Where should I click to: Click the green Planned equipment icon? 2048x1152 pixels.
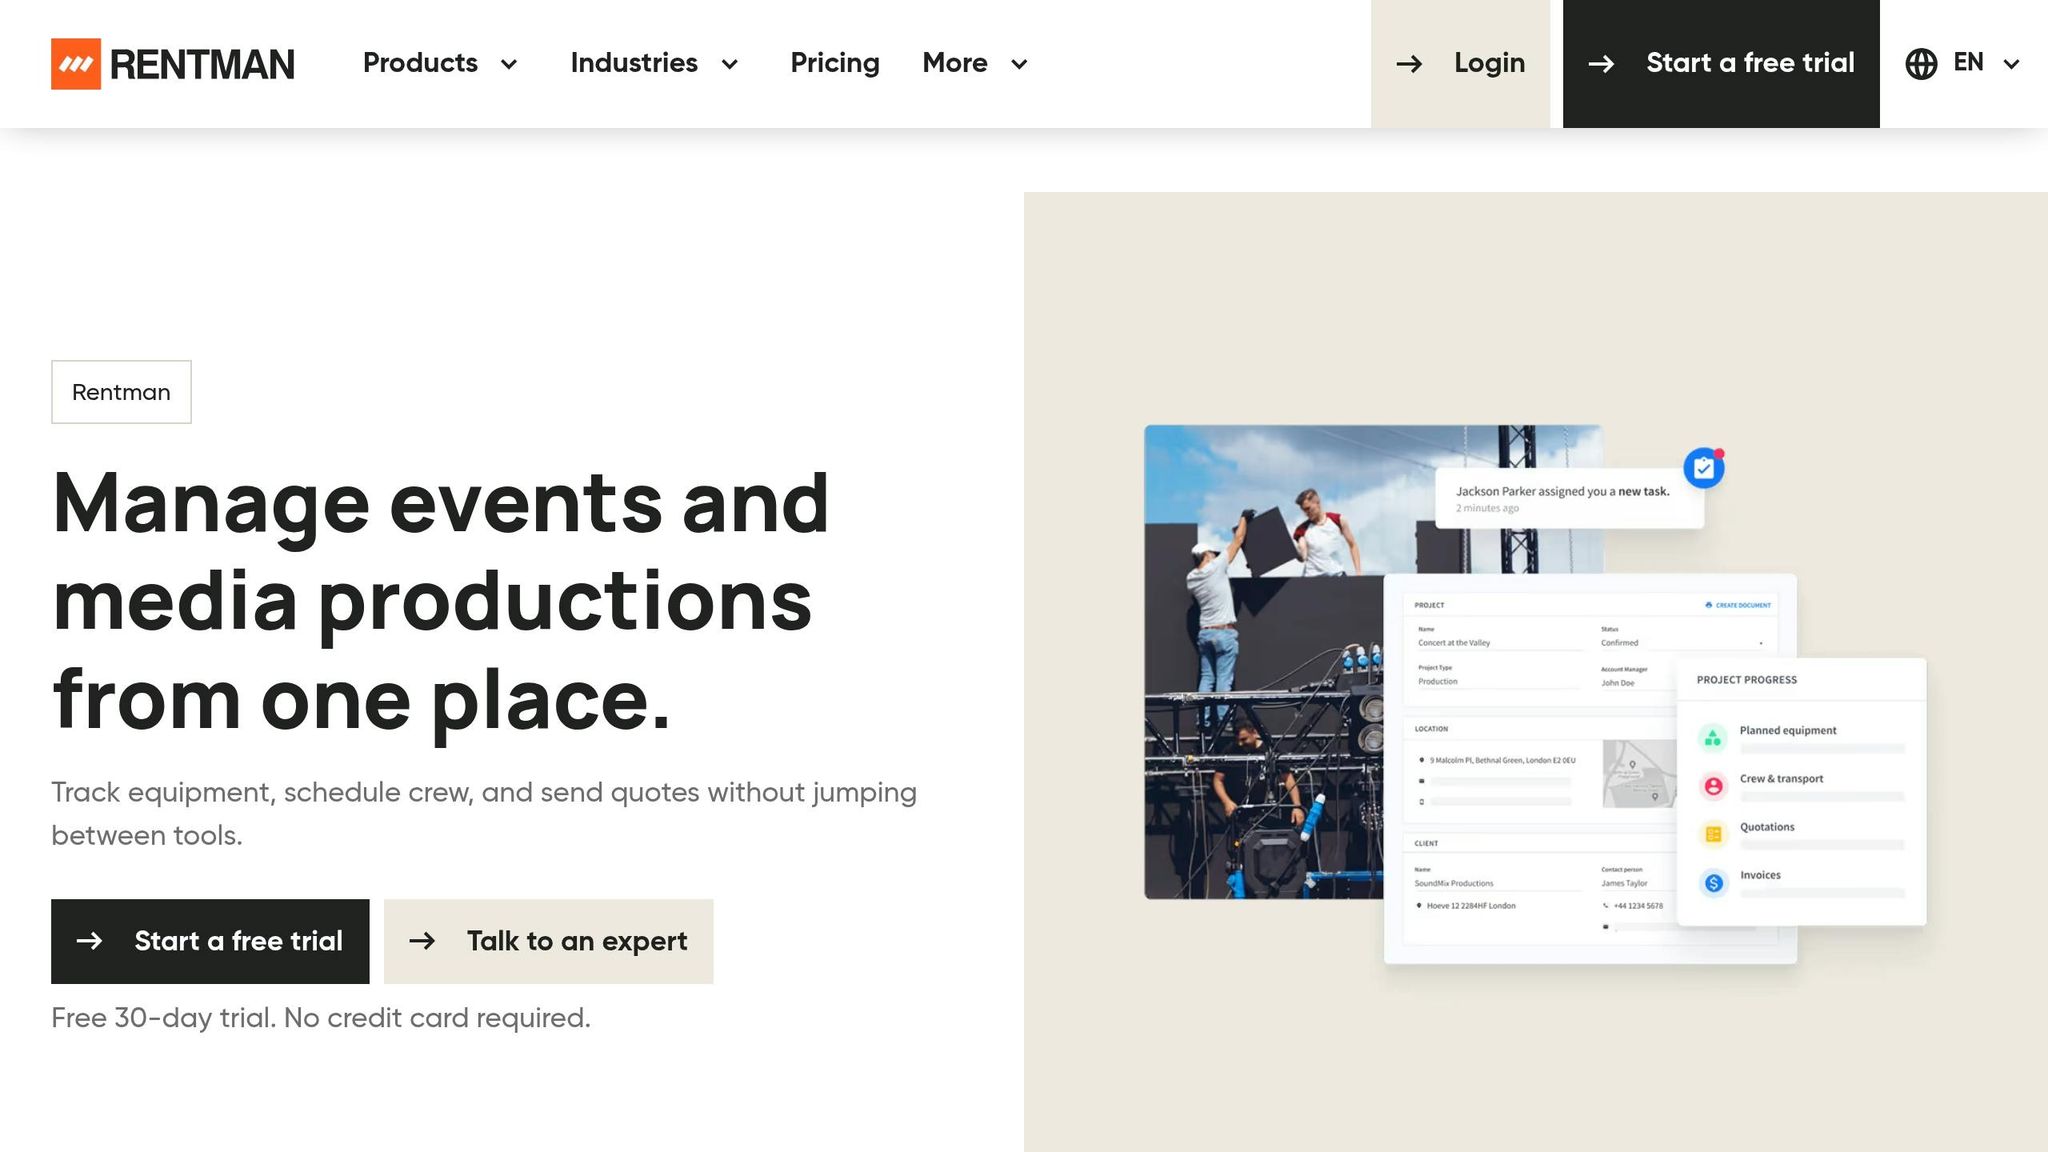(1713, 738)
